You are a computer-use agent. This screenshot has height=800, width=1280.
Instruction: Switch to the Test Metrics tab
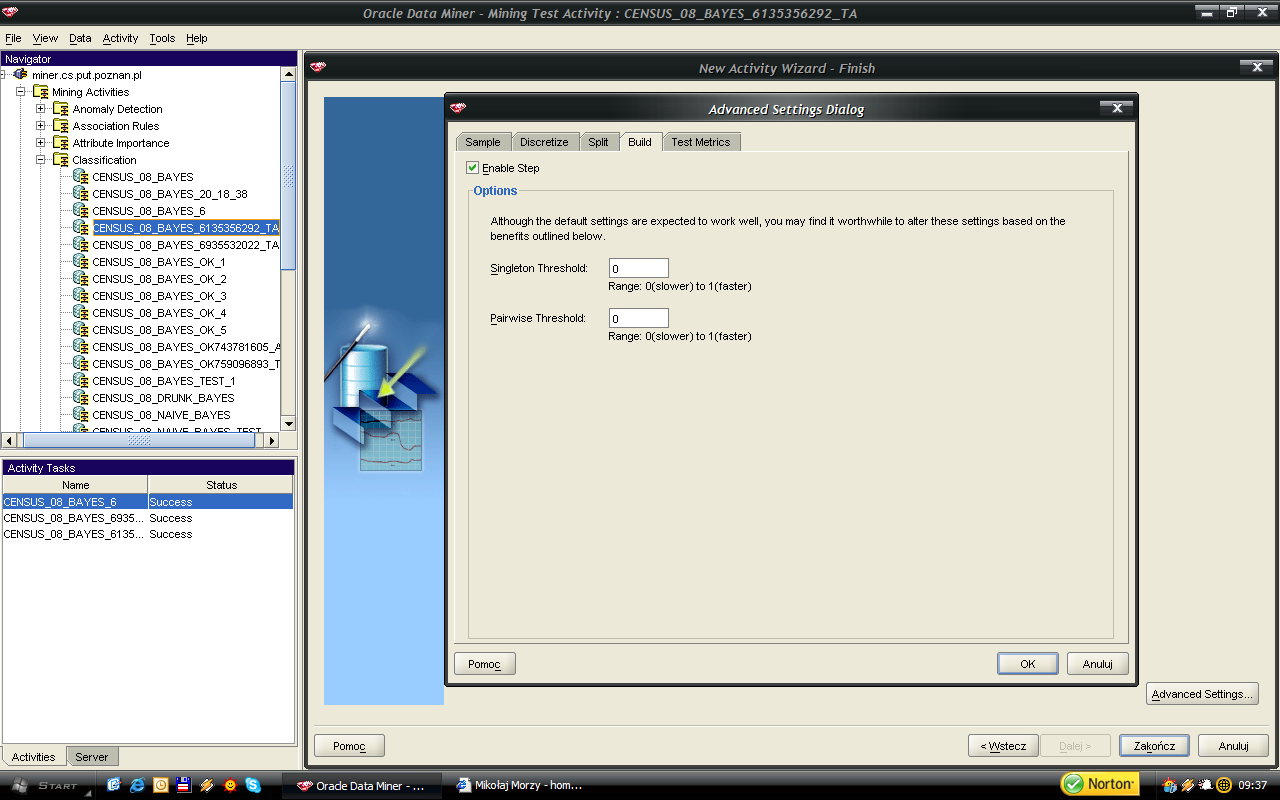coord(700,142)
